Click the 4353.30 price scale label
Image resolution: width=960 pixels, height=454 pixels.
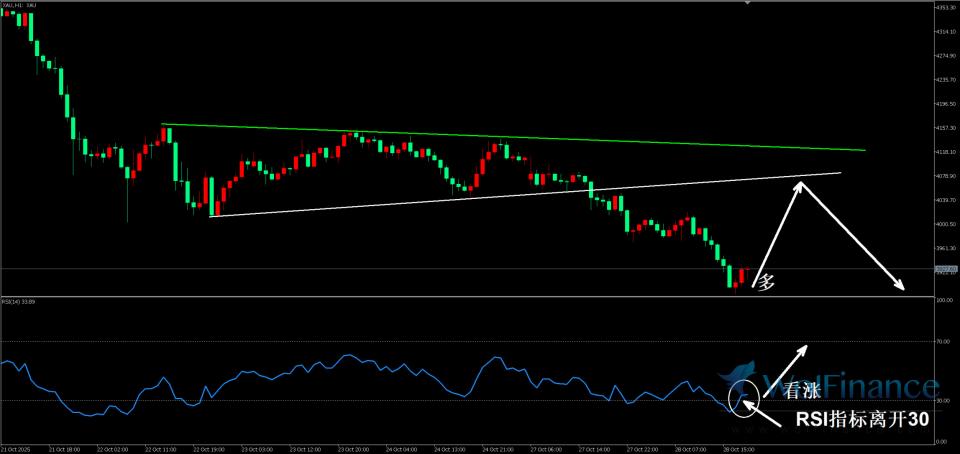945,7
